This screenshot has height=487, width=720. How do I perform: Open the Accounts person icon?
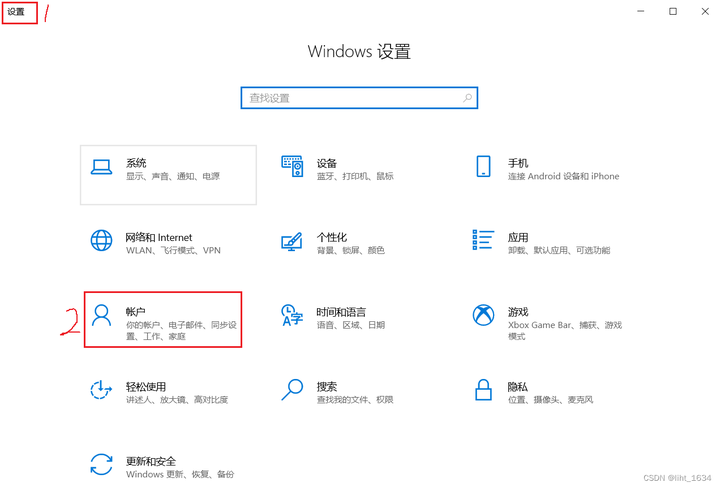(101, 315)
